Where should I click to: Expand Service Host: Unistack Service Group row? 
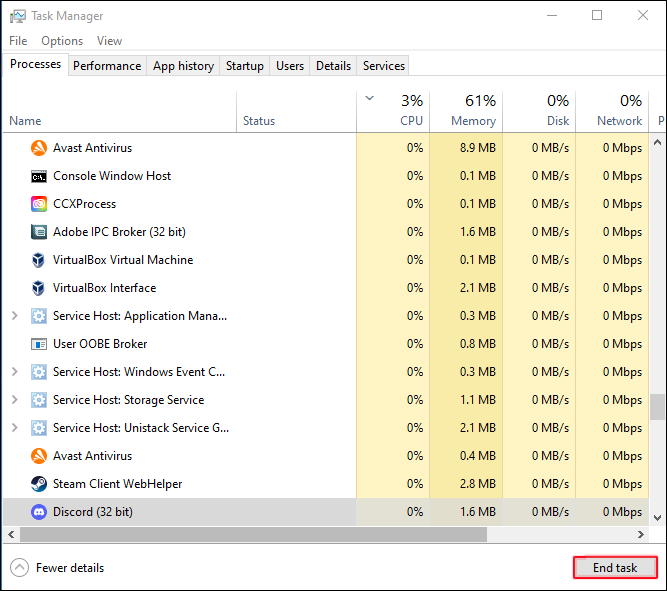[x=14, y=428]
